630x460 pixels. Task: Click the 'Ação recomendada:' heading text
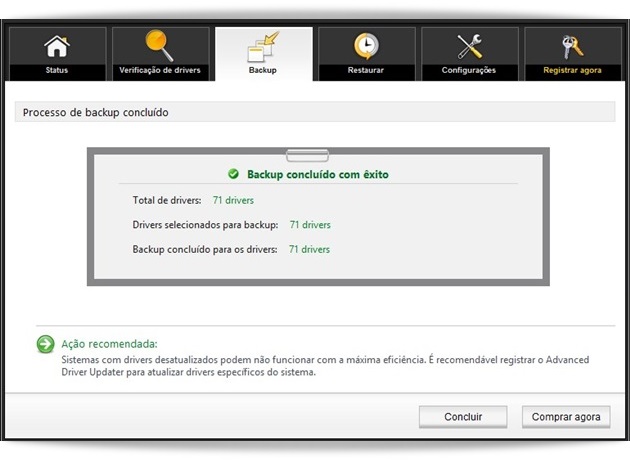[x=109, y=344]
